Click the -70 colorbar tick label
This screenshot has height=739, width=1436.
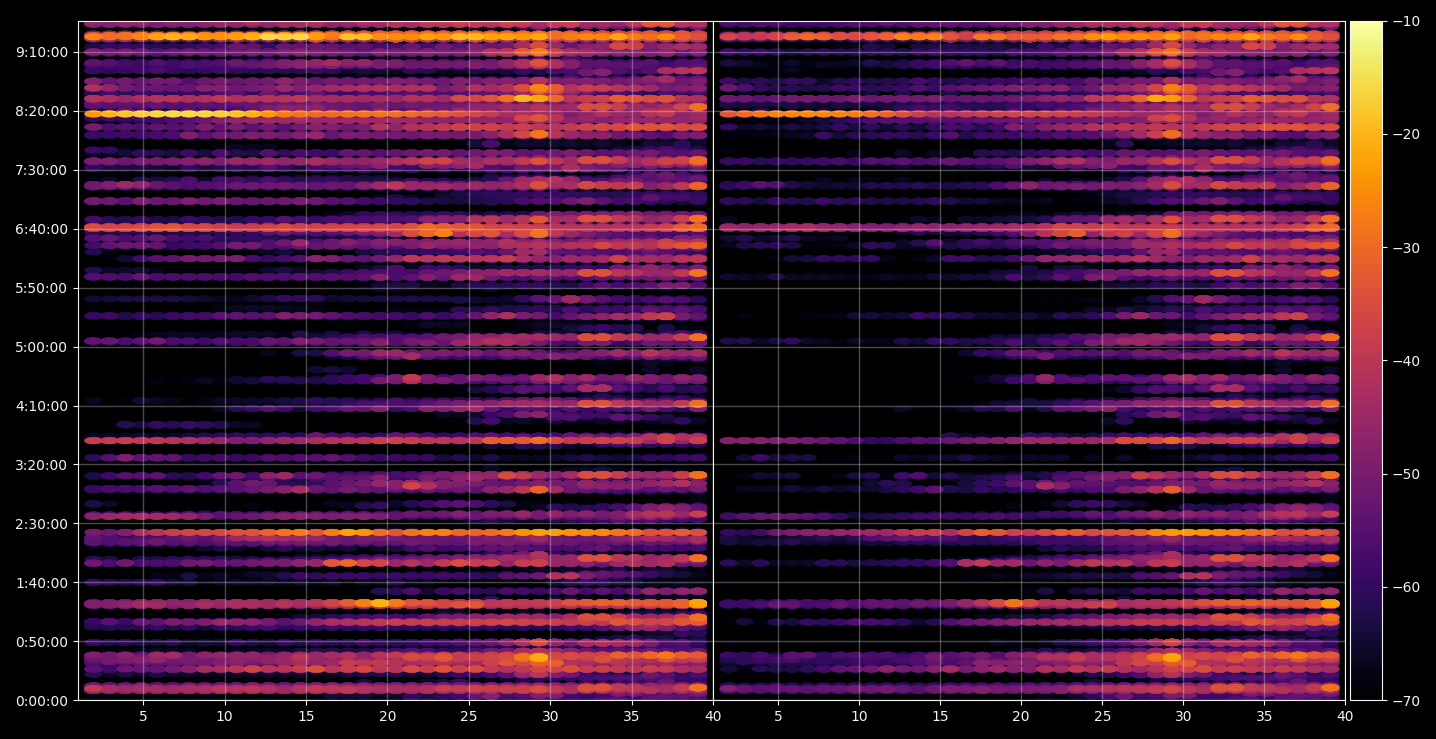(1406, 701)
